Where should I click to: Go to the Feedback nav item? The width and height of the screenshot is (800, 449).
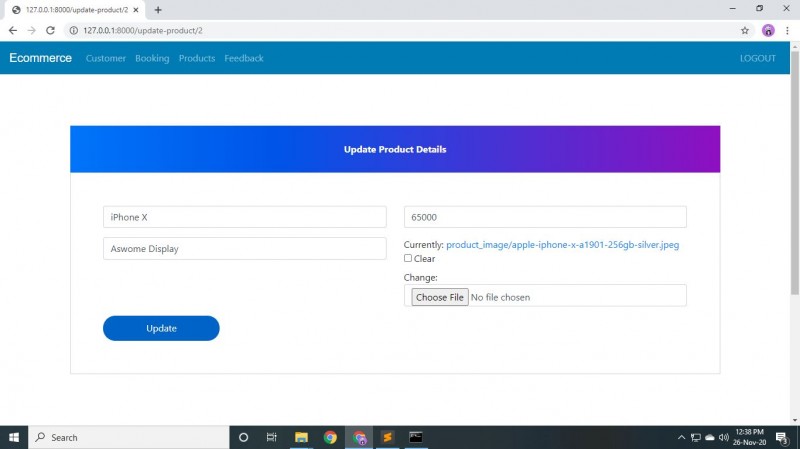coord(244,58)
